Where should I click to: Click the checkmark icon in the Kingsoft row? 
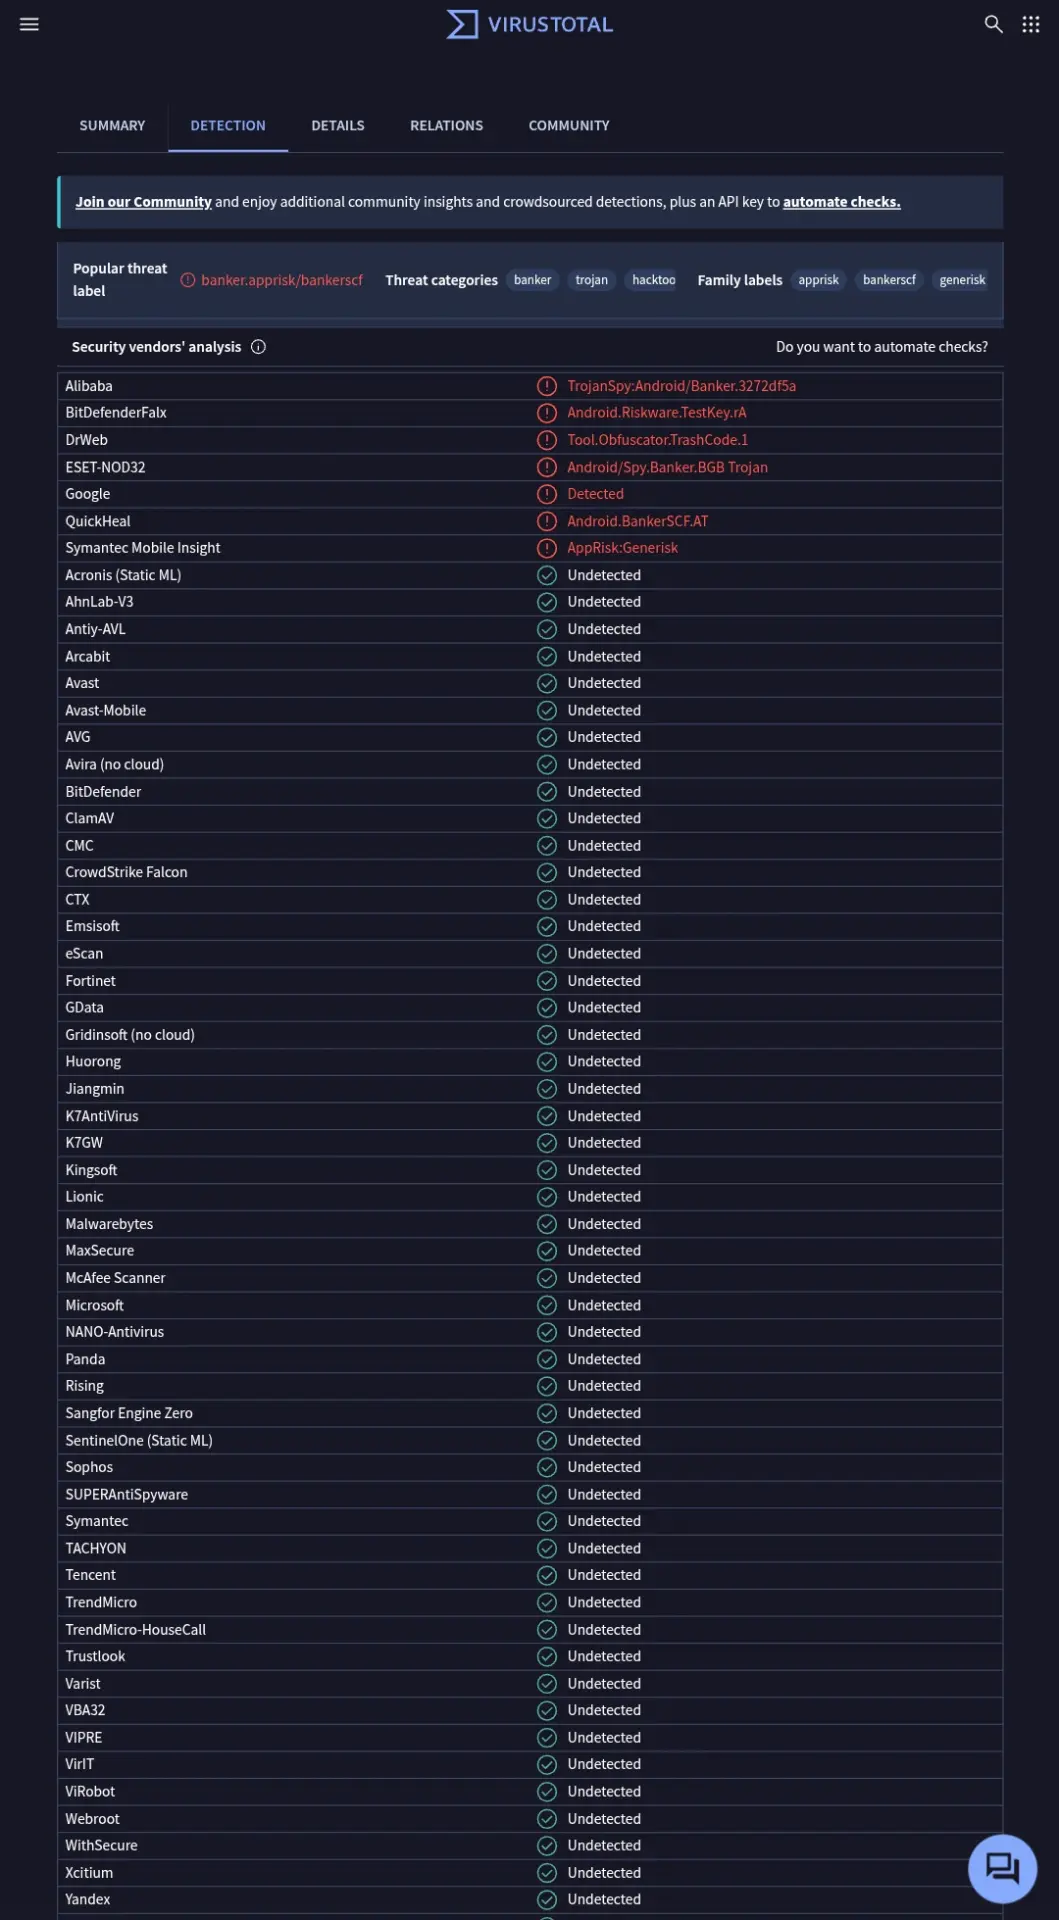tap(546, 1170)
